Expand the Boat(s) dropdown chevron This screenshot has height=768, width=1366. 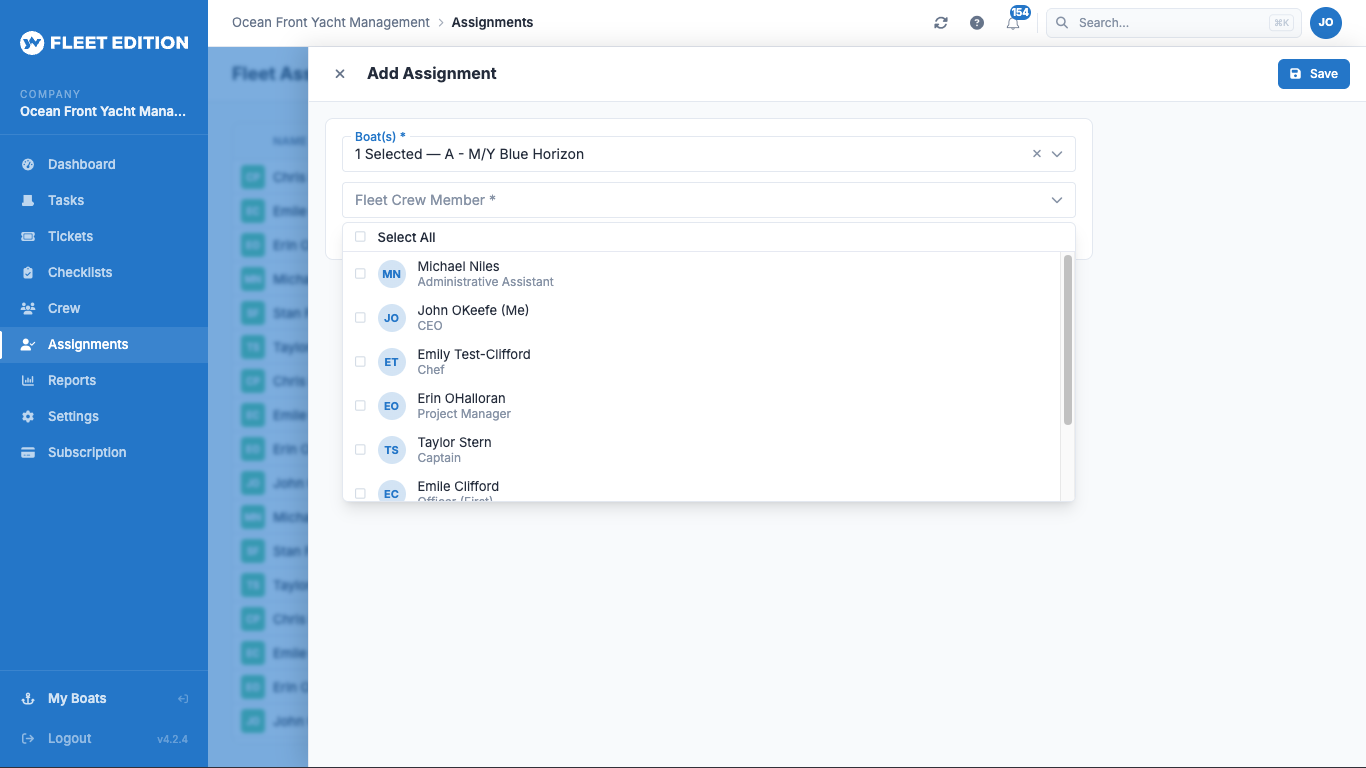click(1057, 154)
